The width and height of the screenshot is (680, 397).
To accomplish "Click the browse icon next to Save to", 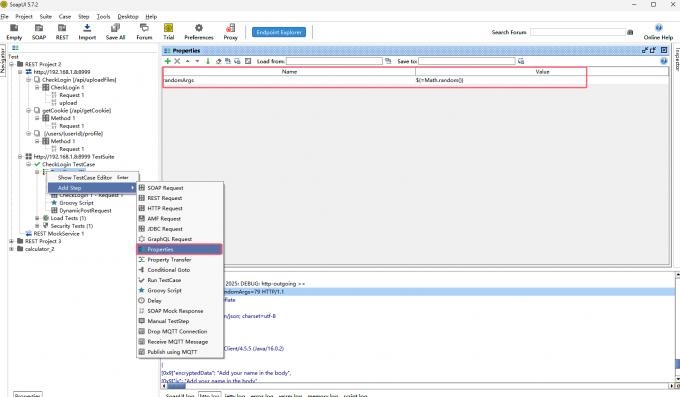I will 521,61.
